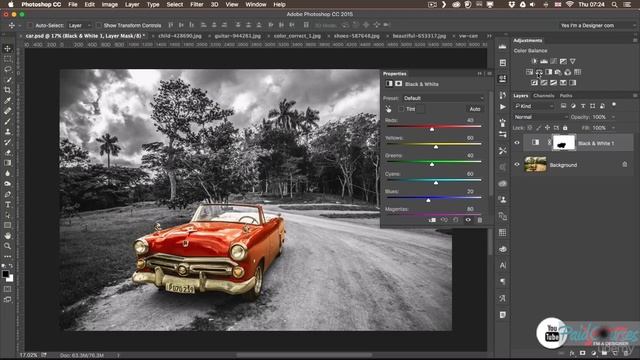Filter layers by type (T) icon
Viewport: 640px width, 360px height.
click(x=583, y=106)
